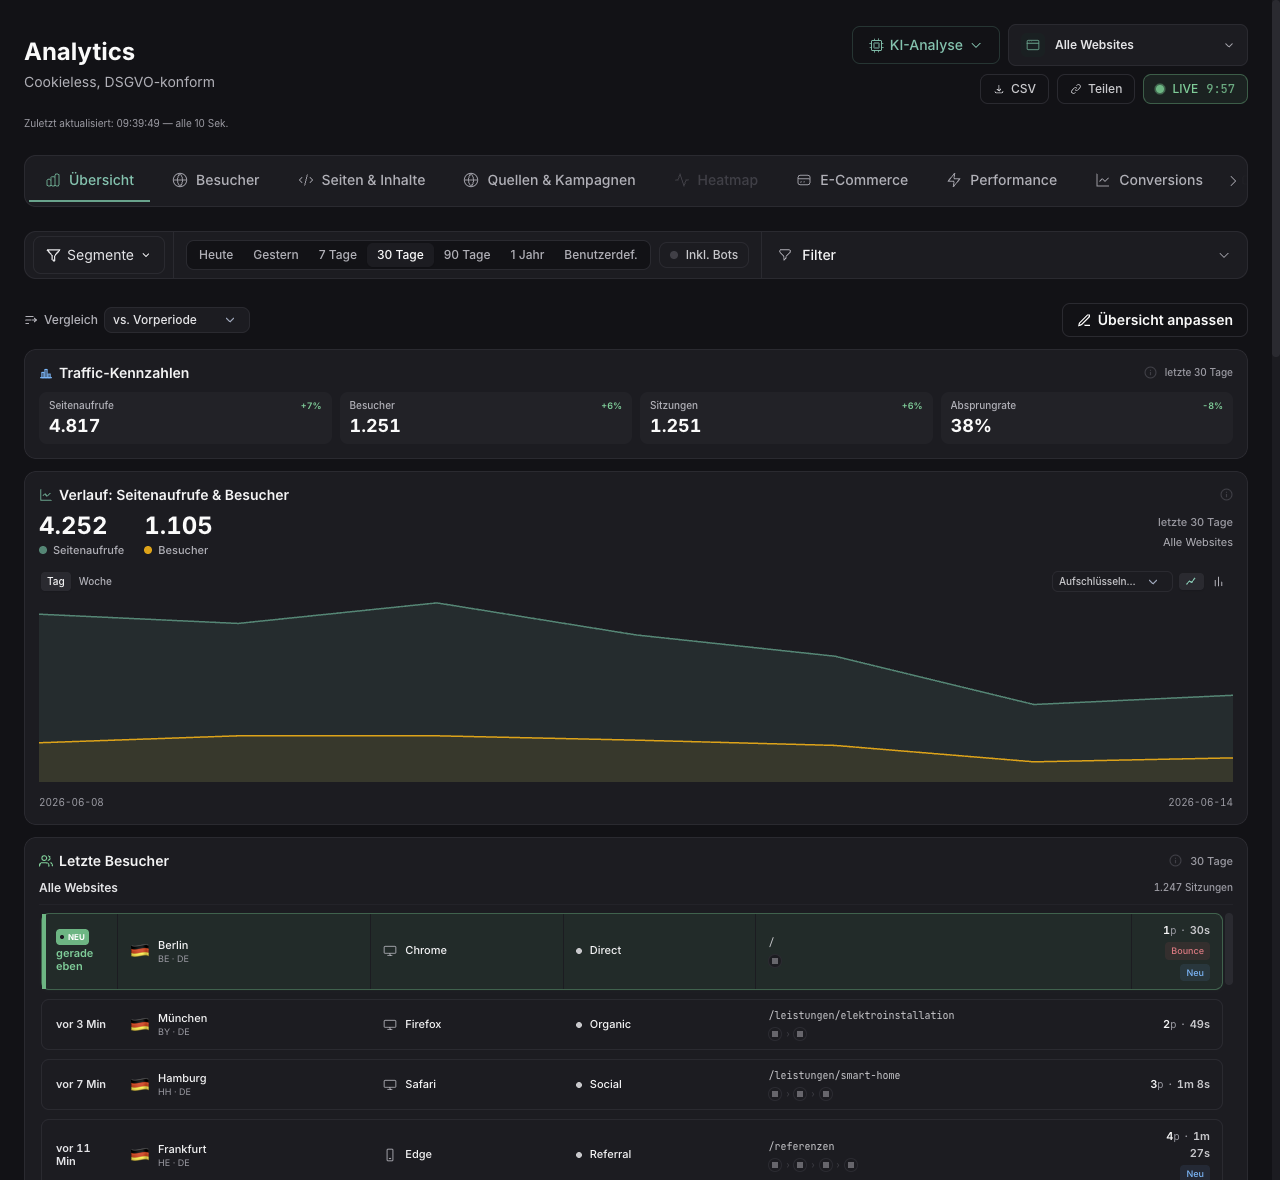Select the E-Commerce tab

tap(853, 180)
